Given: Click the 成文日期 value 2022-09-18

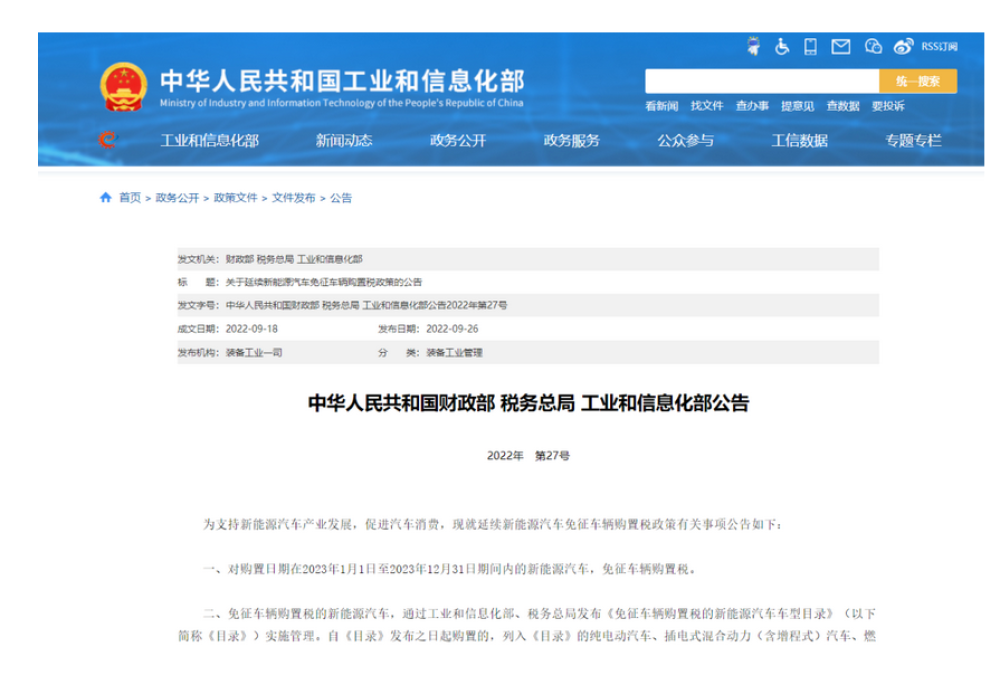Looking at the screenshot, I should pos(252,329).
